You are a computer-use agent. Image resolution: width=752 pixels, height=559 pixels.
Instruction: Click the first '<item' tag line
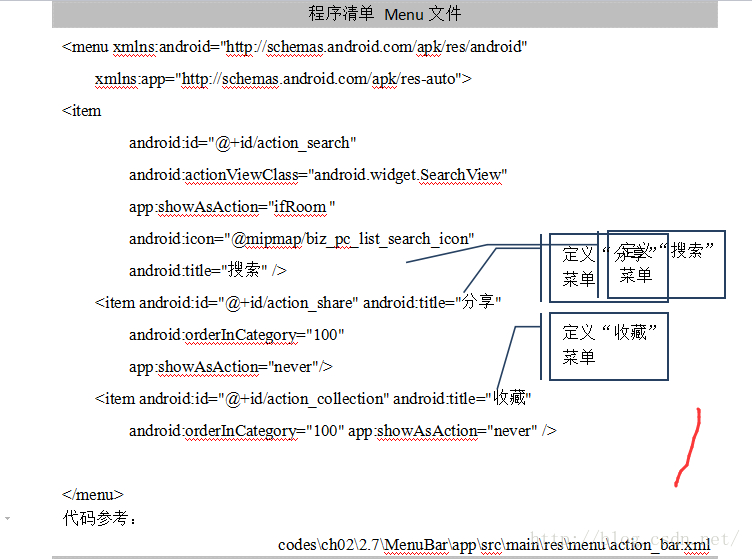(82, 111)
